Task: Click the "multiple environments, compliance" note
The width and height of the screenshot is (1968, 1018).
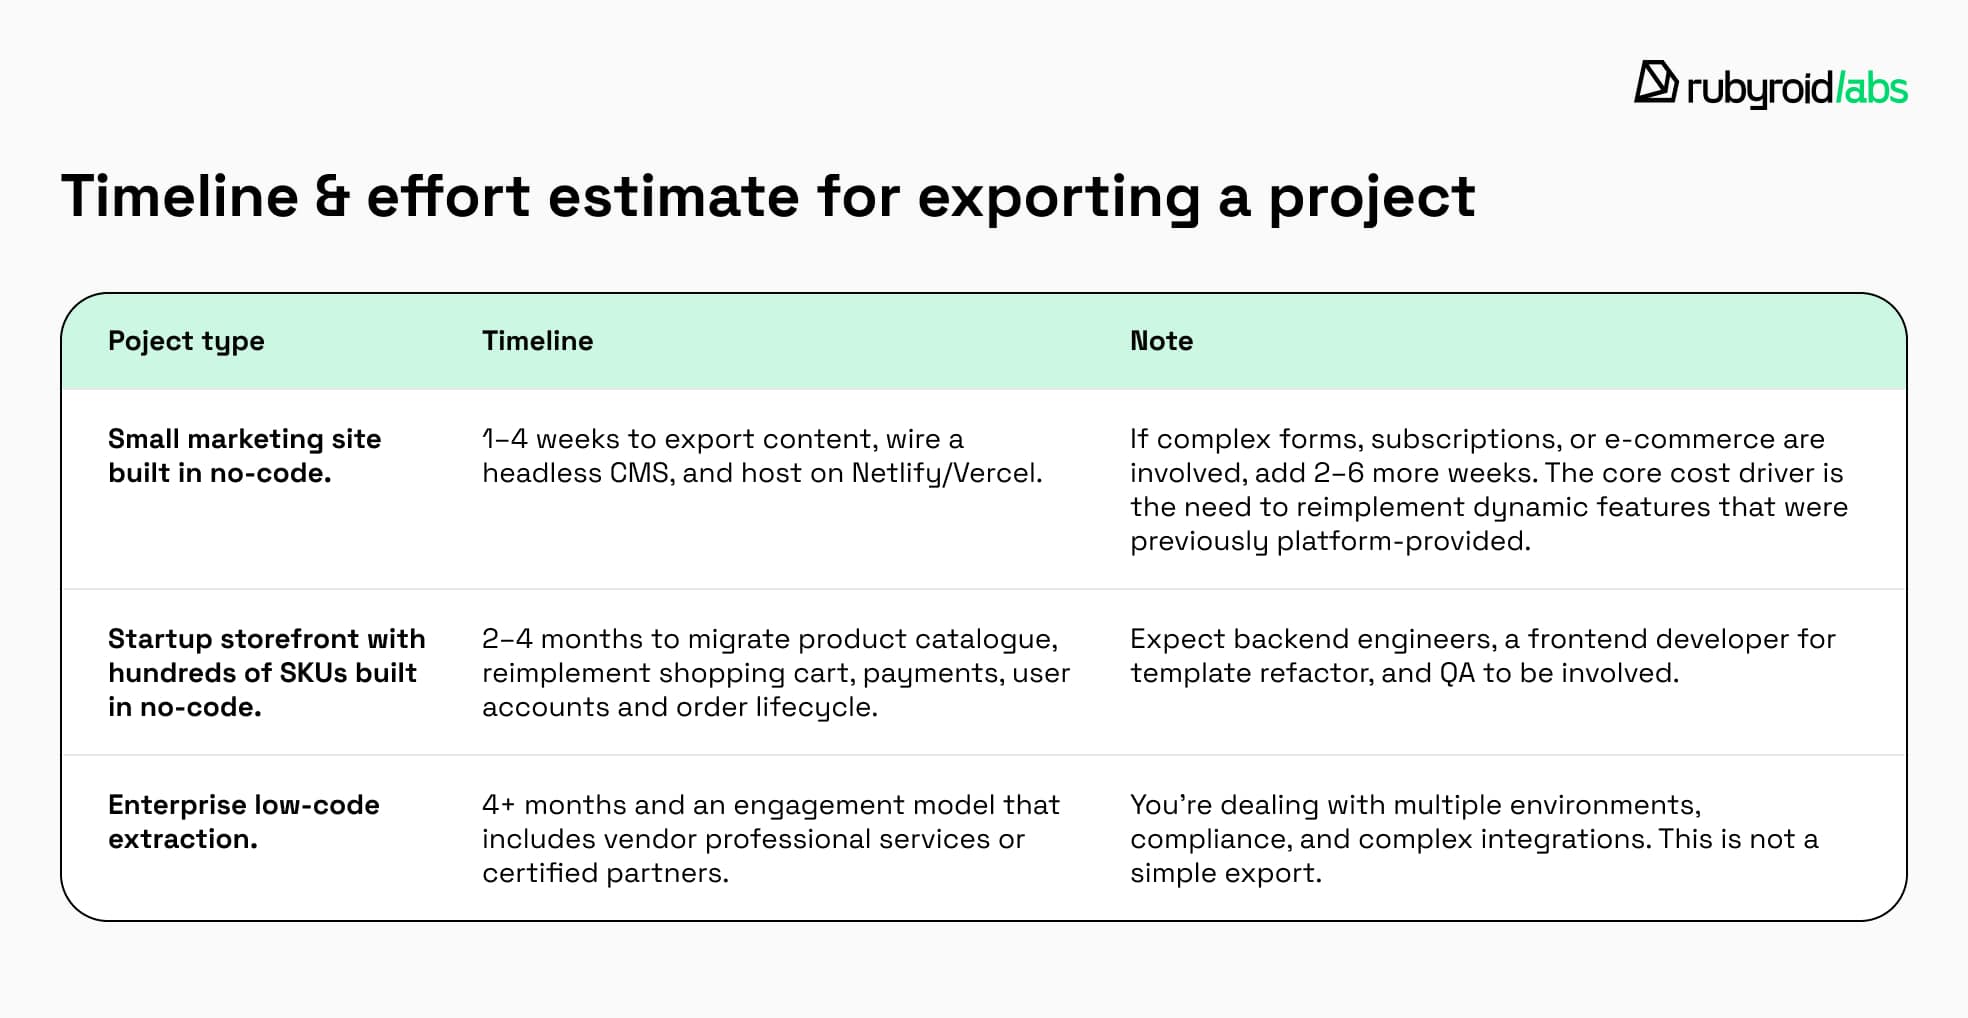Action: pos(1473,838)
